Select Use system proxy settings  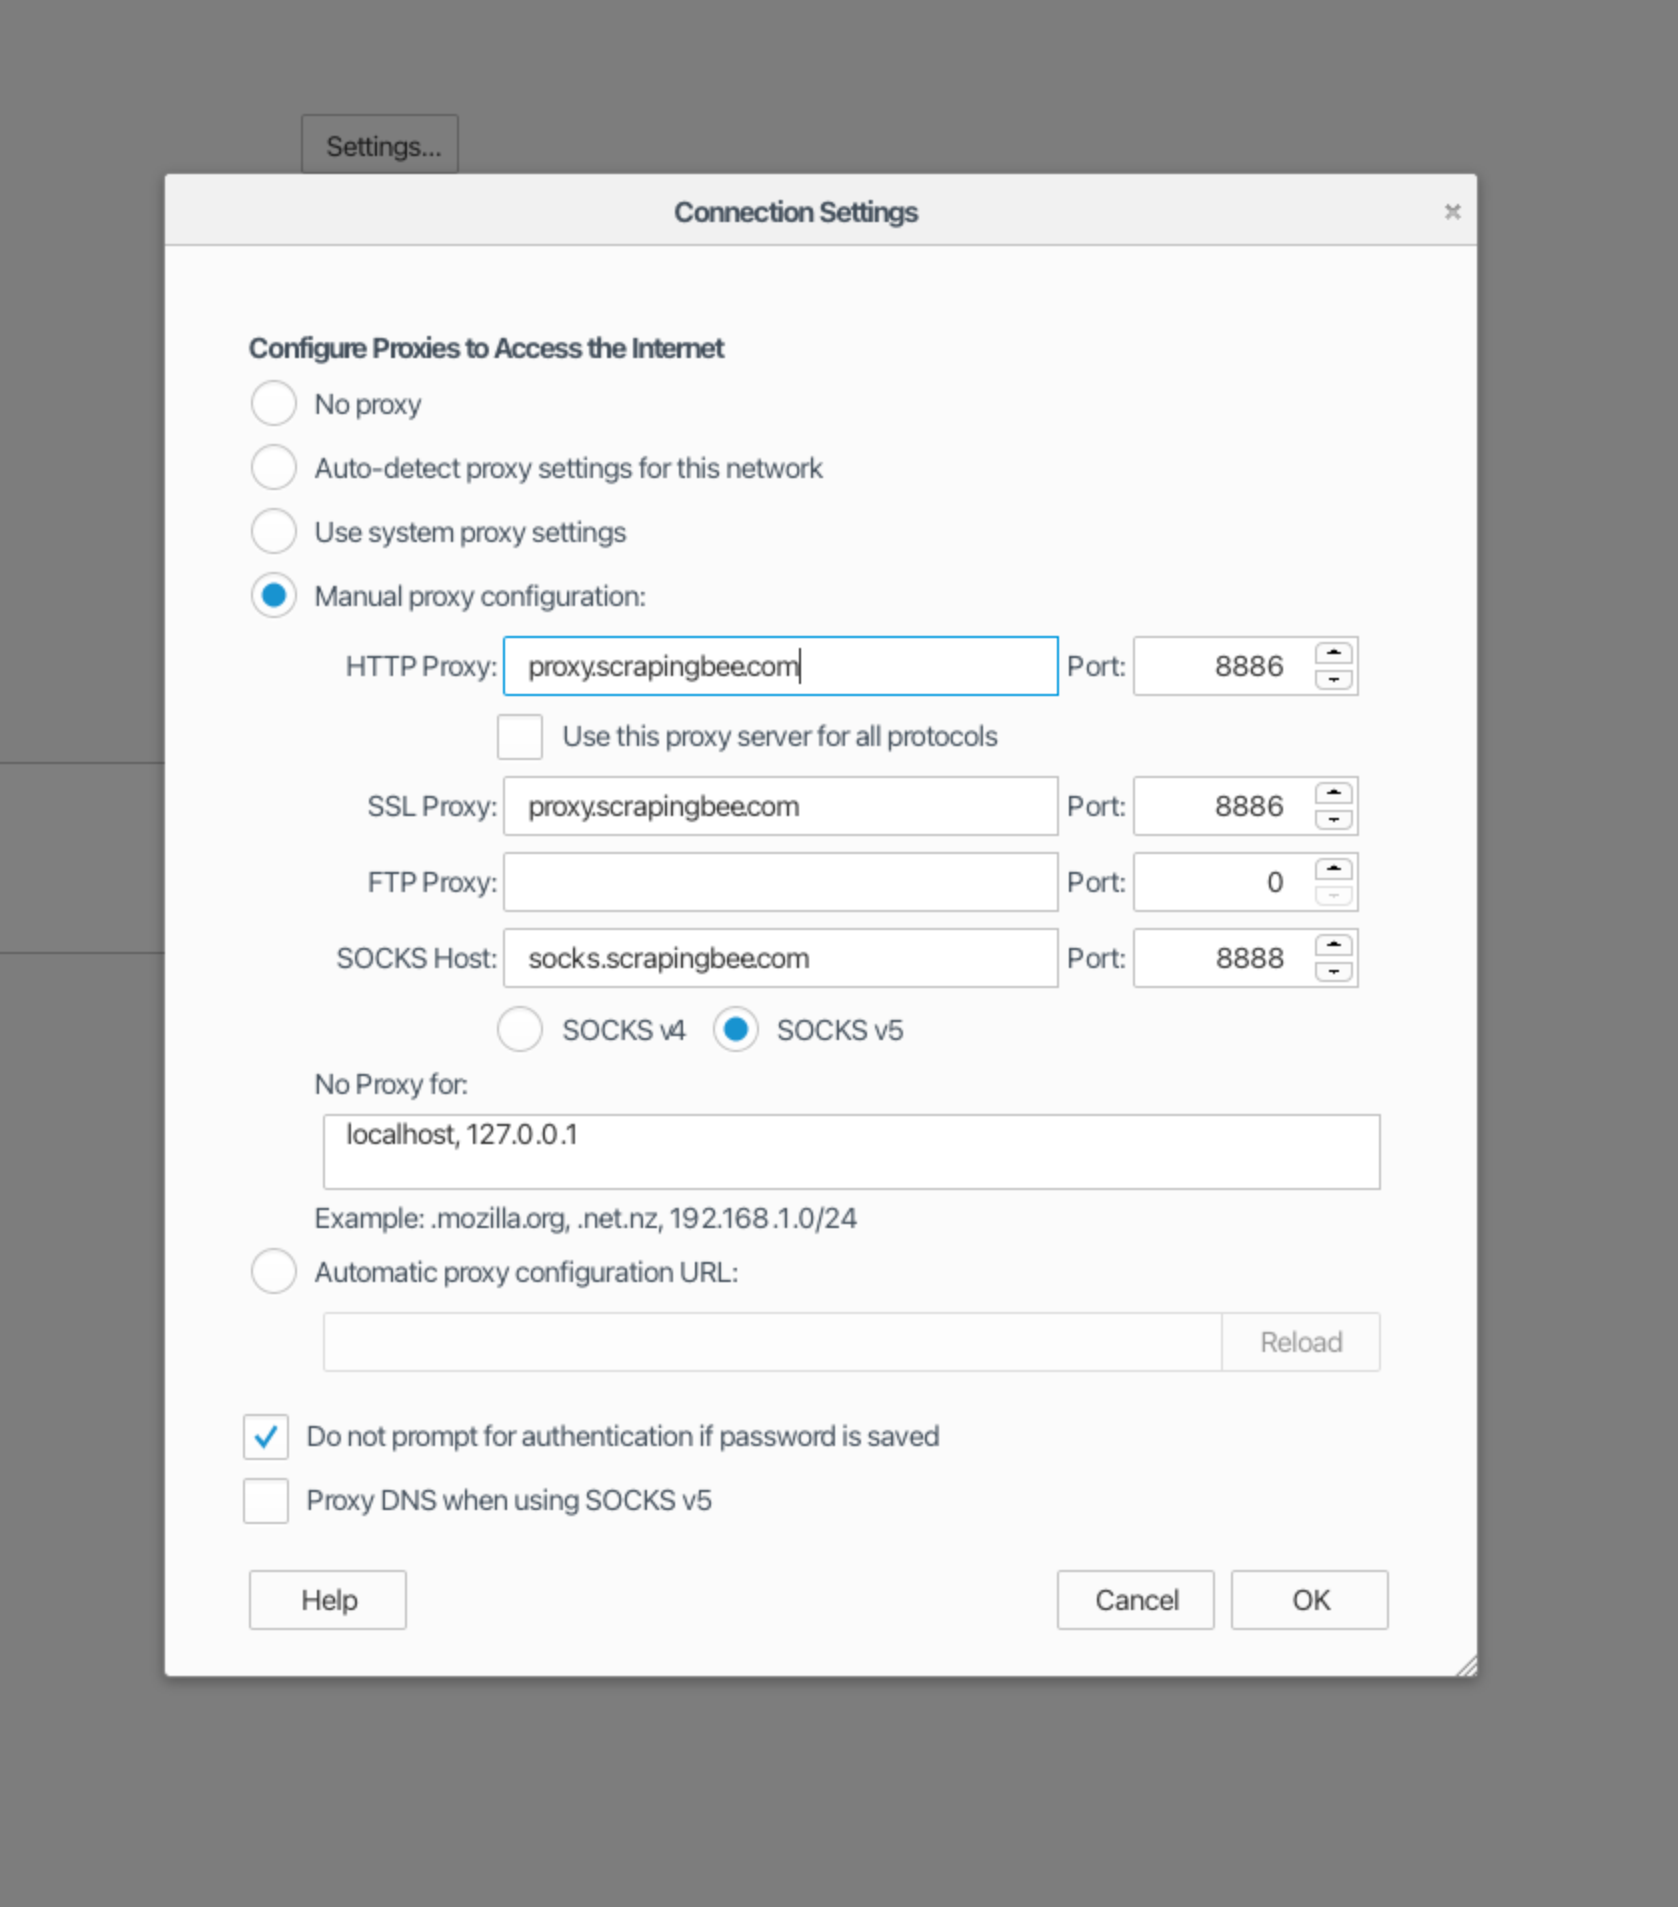pyautogui.click(x=274, y=532)
